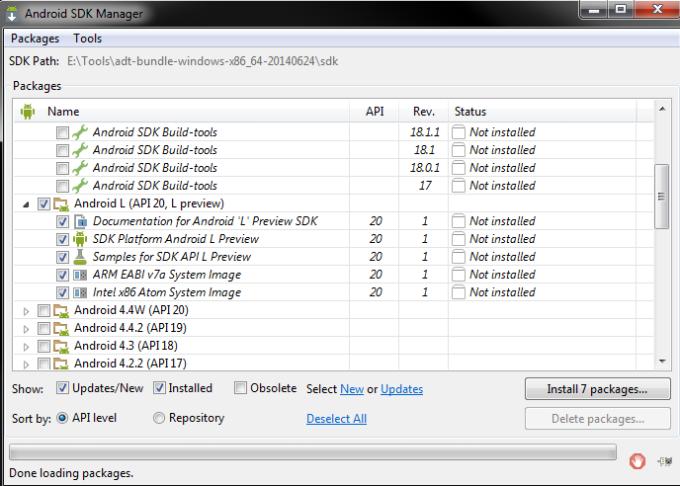Click the Documentation for Android 'L' icon
The width and height of the screenshot is (680, 486).
coord(80,222)
